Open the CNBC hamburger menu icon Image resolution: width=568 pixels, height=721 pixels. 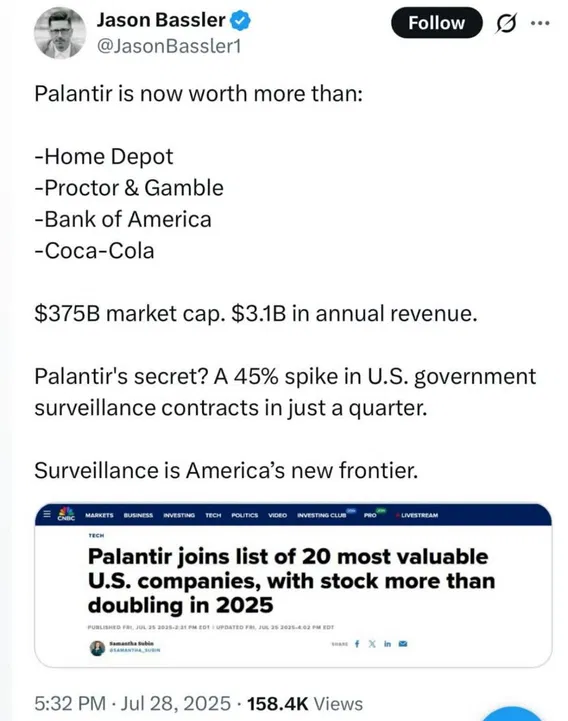(46, 514)
